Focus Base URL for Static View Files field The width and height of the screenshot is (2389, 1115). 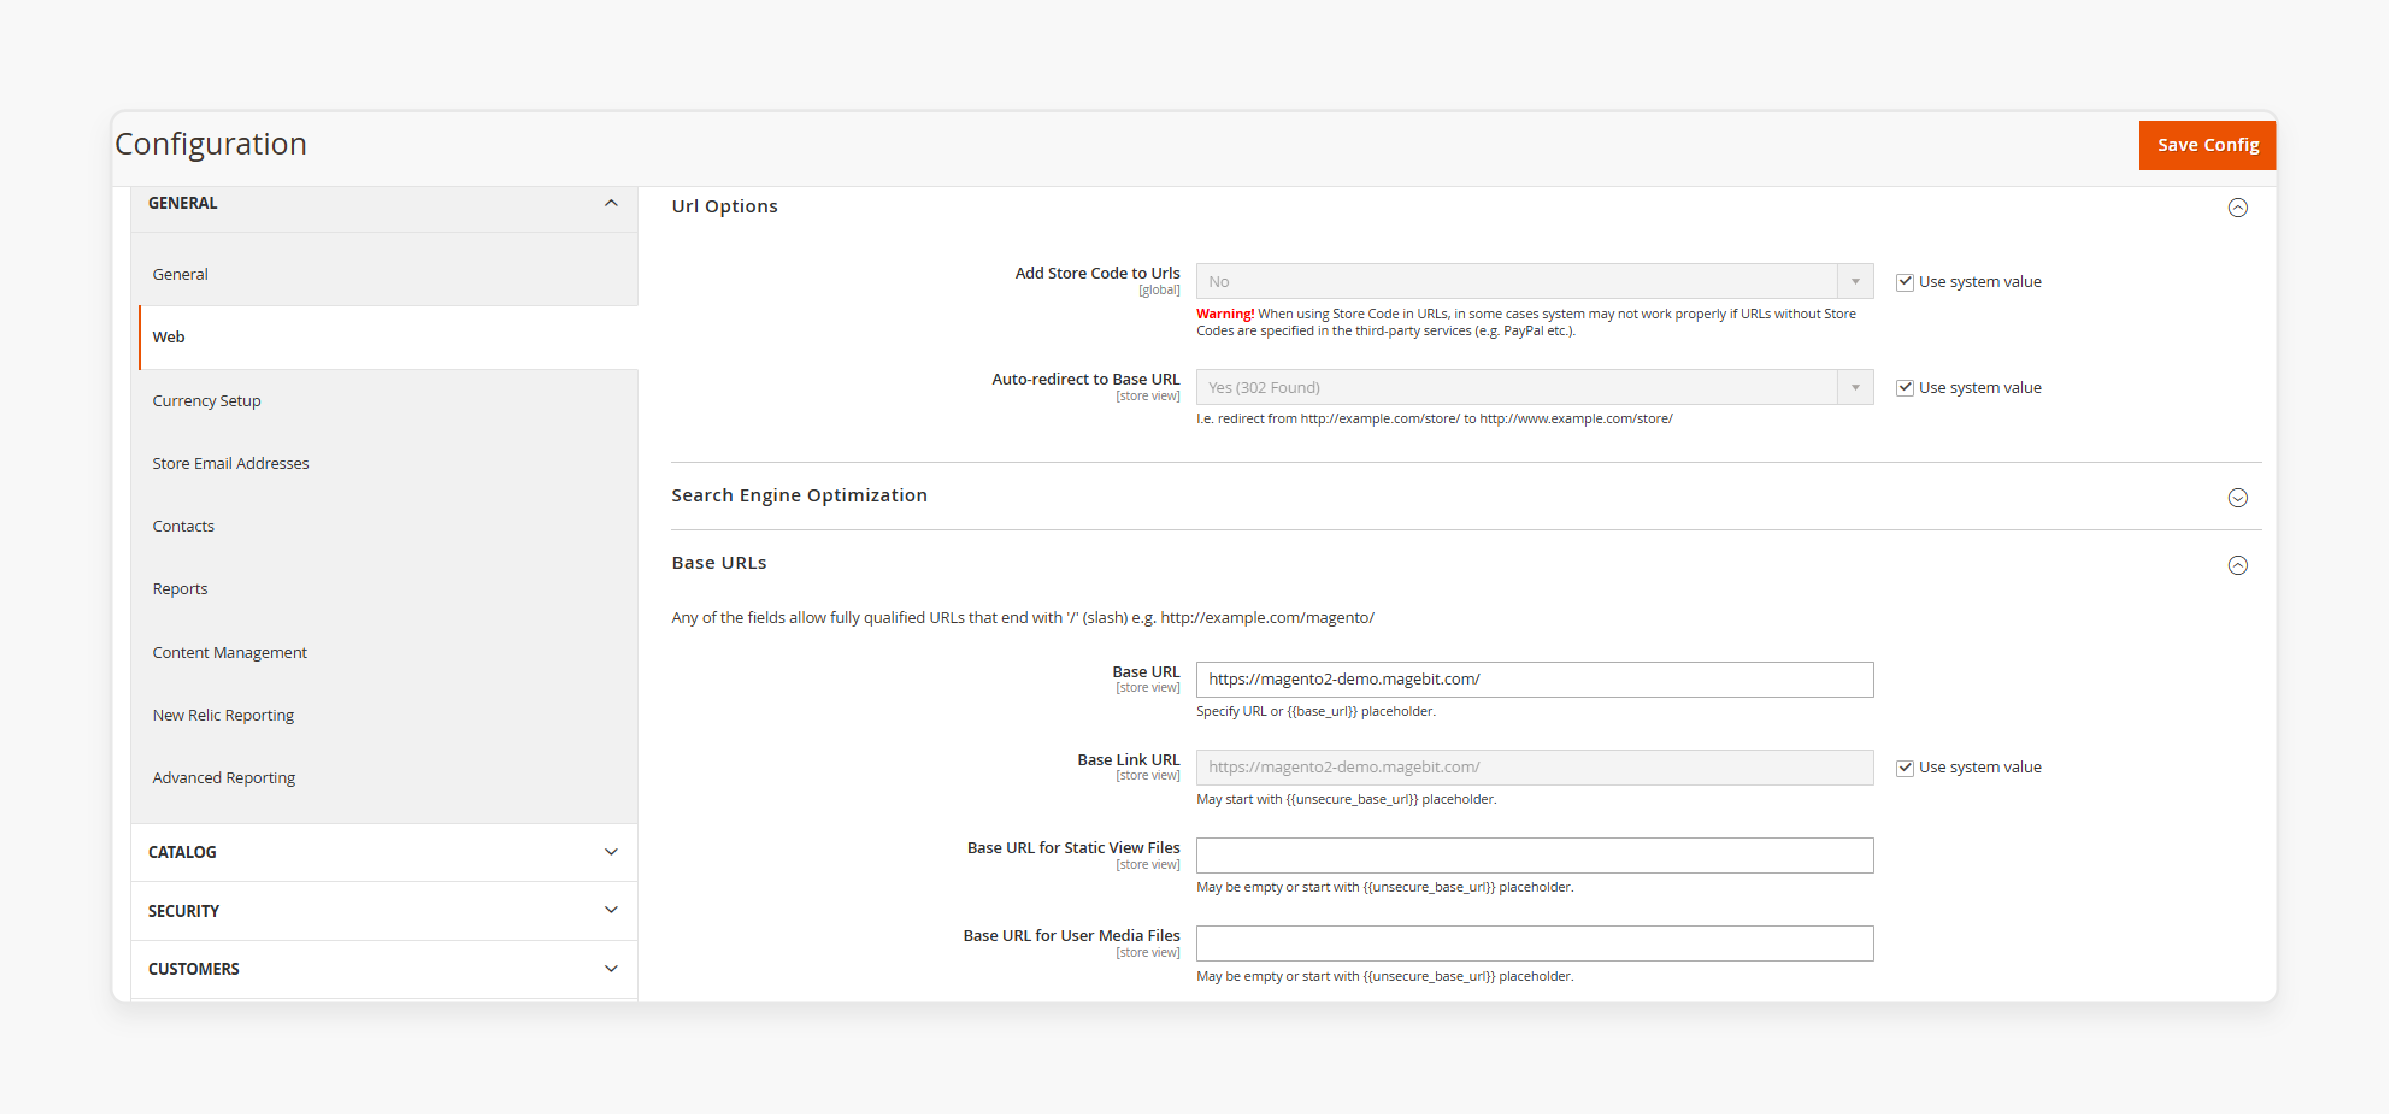pyautogui.click(x=1534, y=856)
